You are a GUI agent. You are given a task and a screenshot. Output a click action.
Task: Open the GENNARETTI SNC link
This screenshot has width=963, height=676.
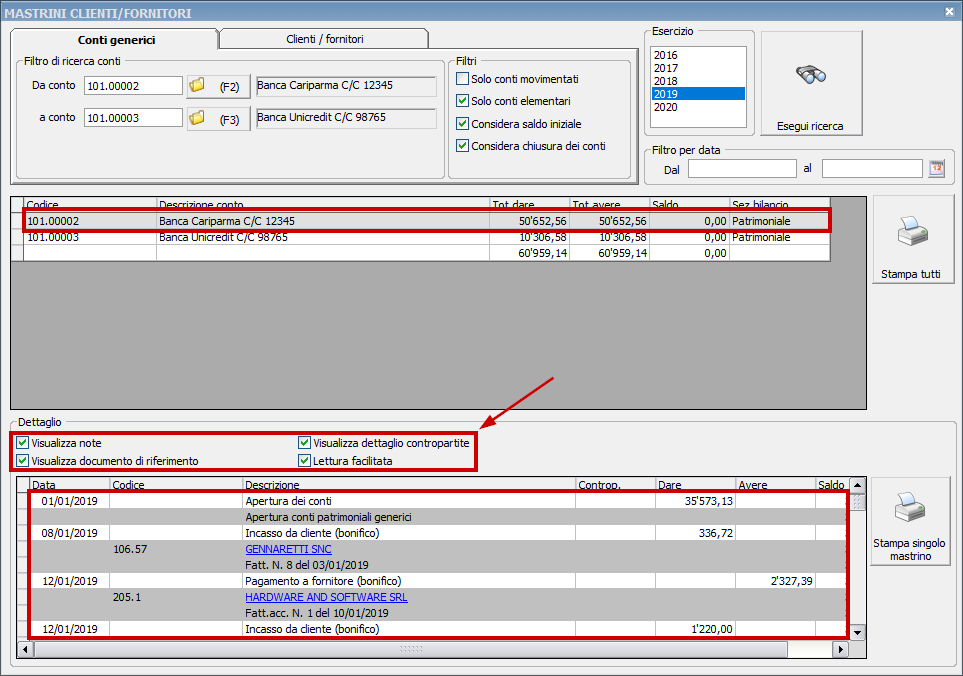[x=288, y=549]
